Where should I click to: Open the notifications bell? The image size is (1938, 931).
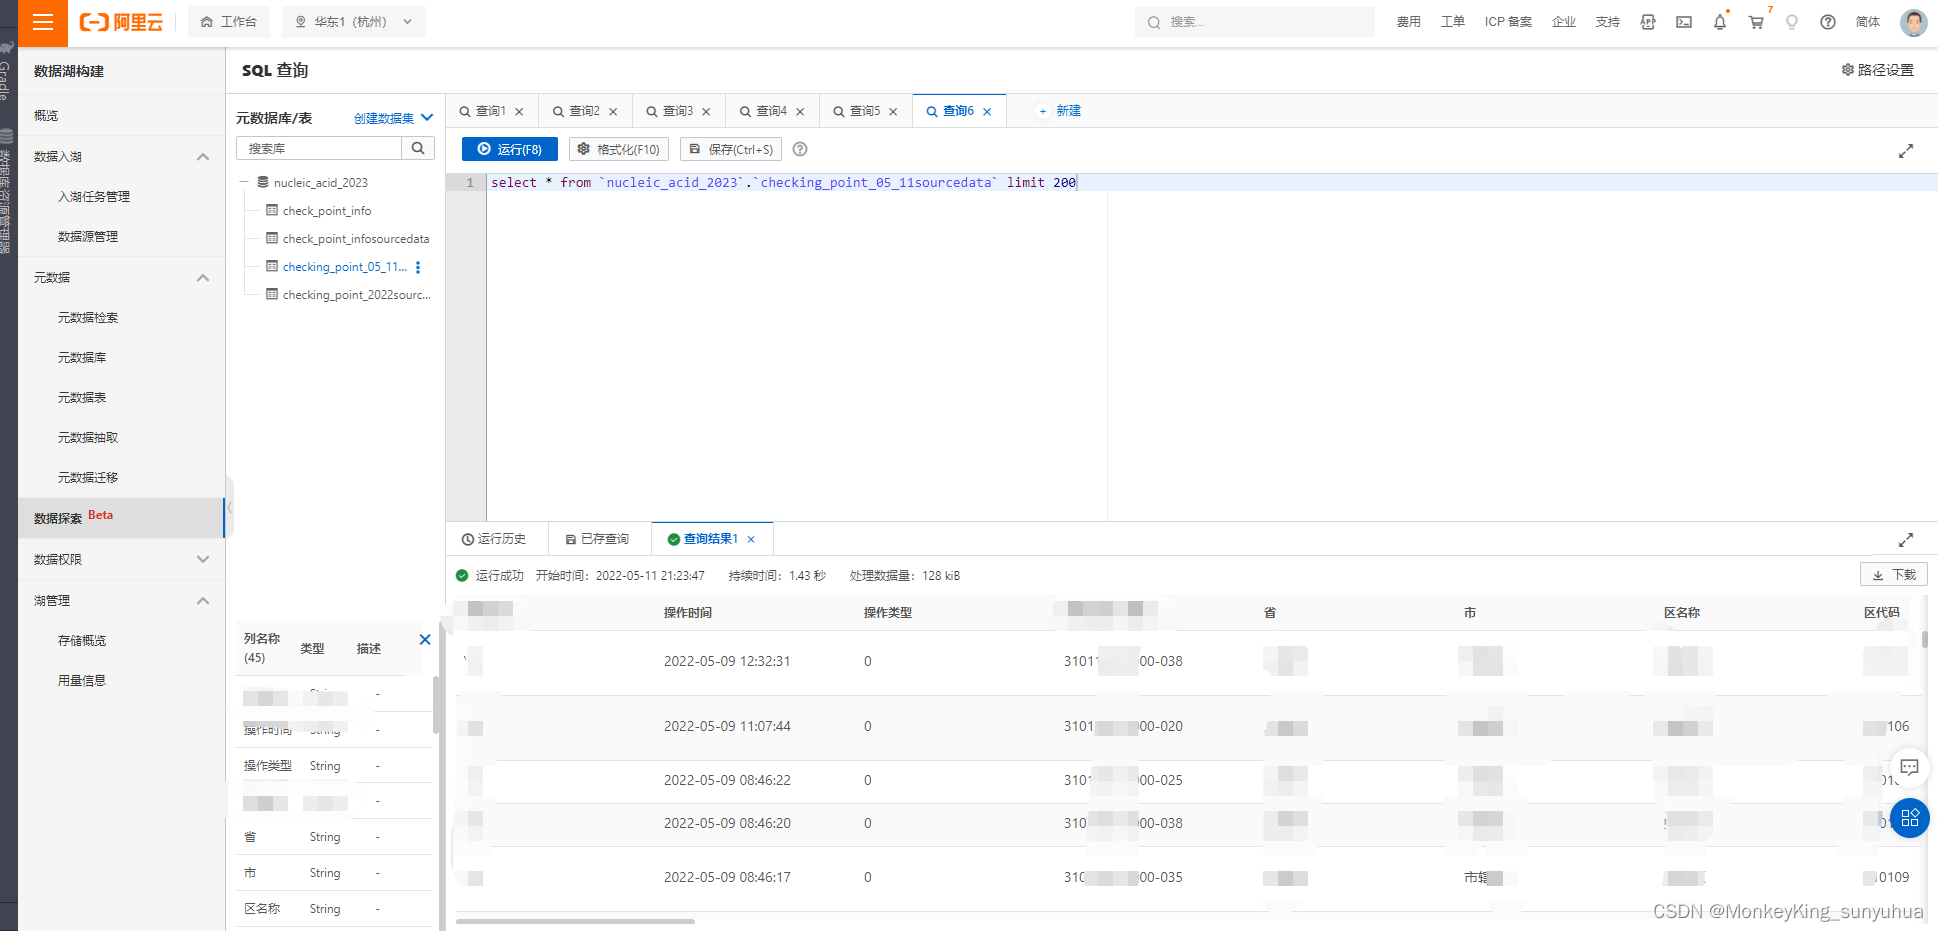point(1720,22)
